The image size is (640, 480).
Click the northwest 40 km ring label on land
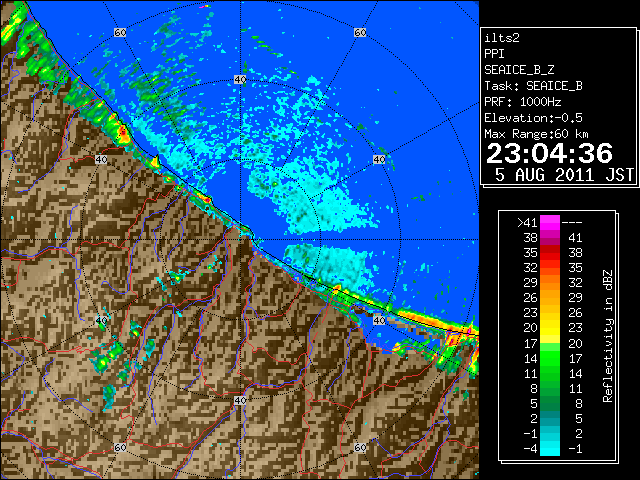coord(101,160)
